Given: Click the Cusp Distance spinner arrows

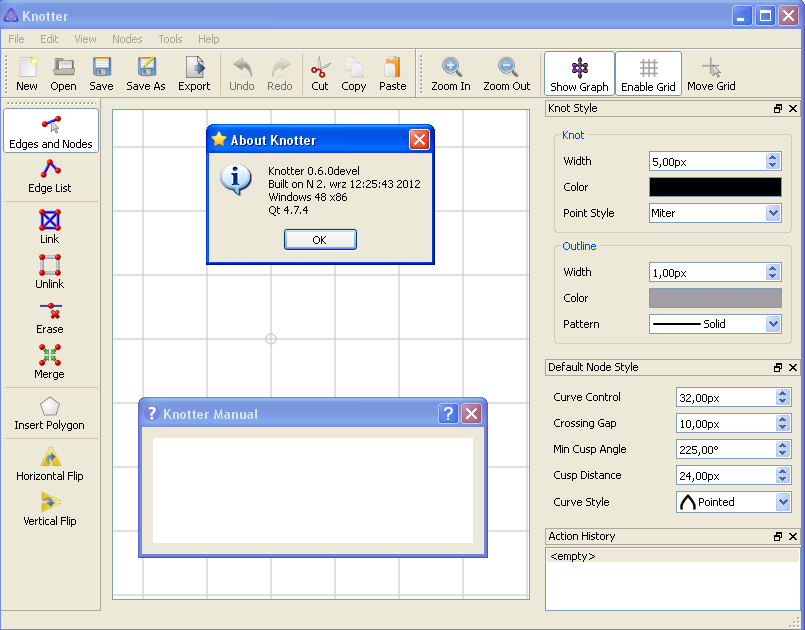Looking at the screenshot, I should click(782, 475).
